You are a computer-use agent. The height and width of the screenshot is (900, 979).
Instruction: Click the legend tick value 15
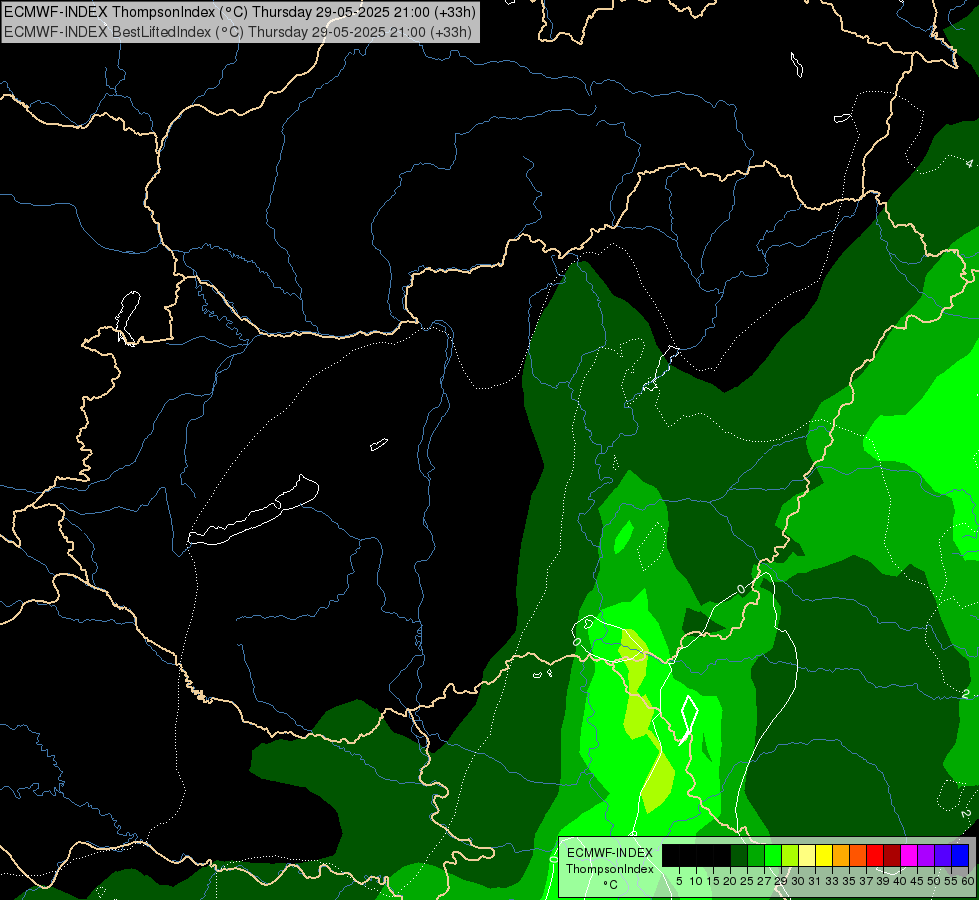[x=713, y=881]
